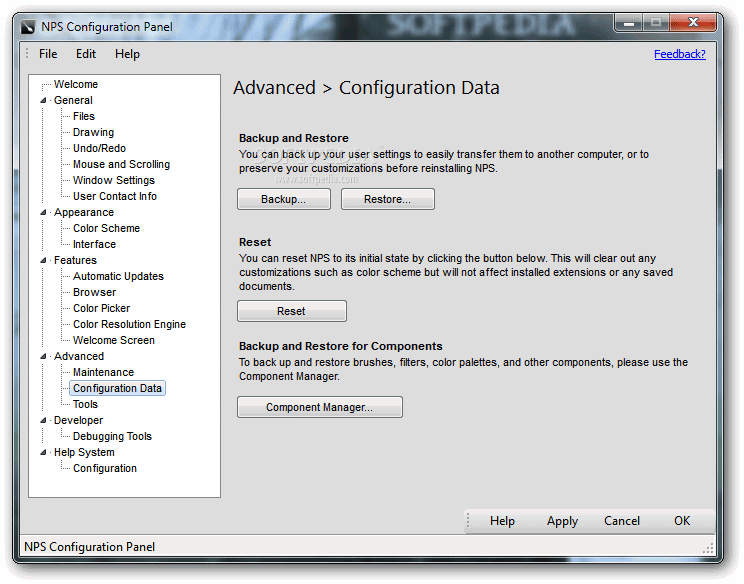The image size is (744, 584).
Task: Select the Appearance category
Action: pos(84,212)
